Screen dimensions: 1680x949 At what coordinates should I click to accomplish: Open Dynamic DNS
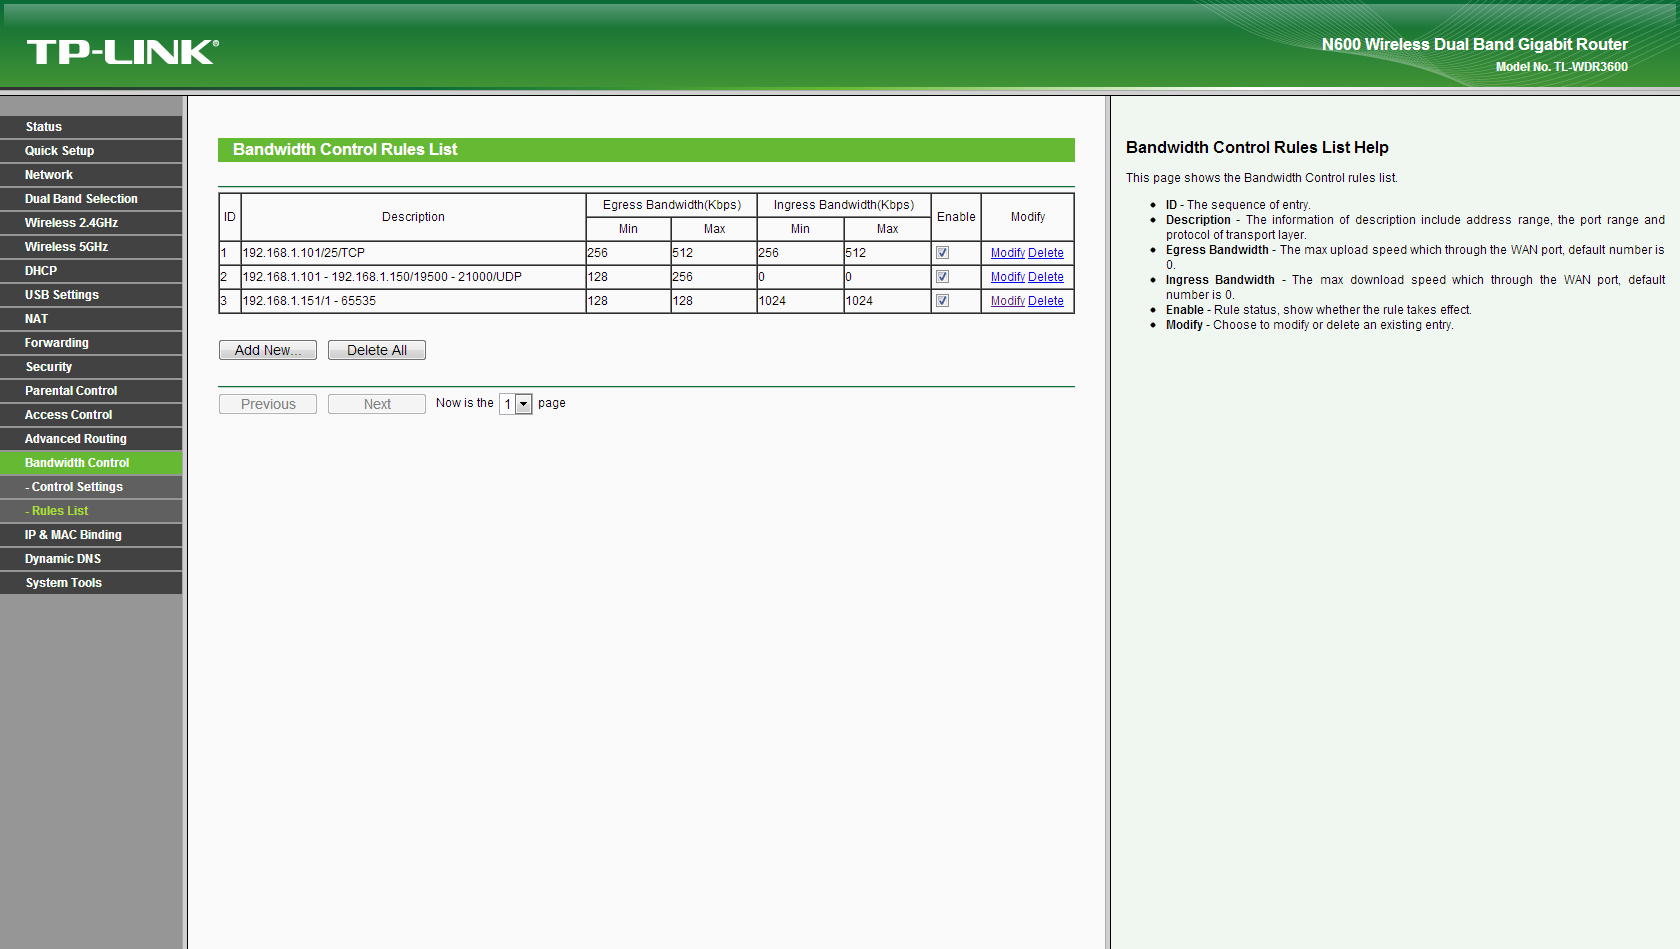91,559
